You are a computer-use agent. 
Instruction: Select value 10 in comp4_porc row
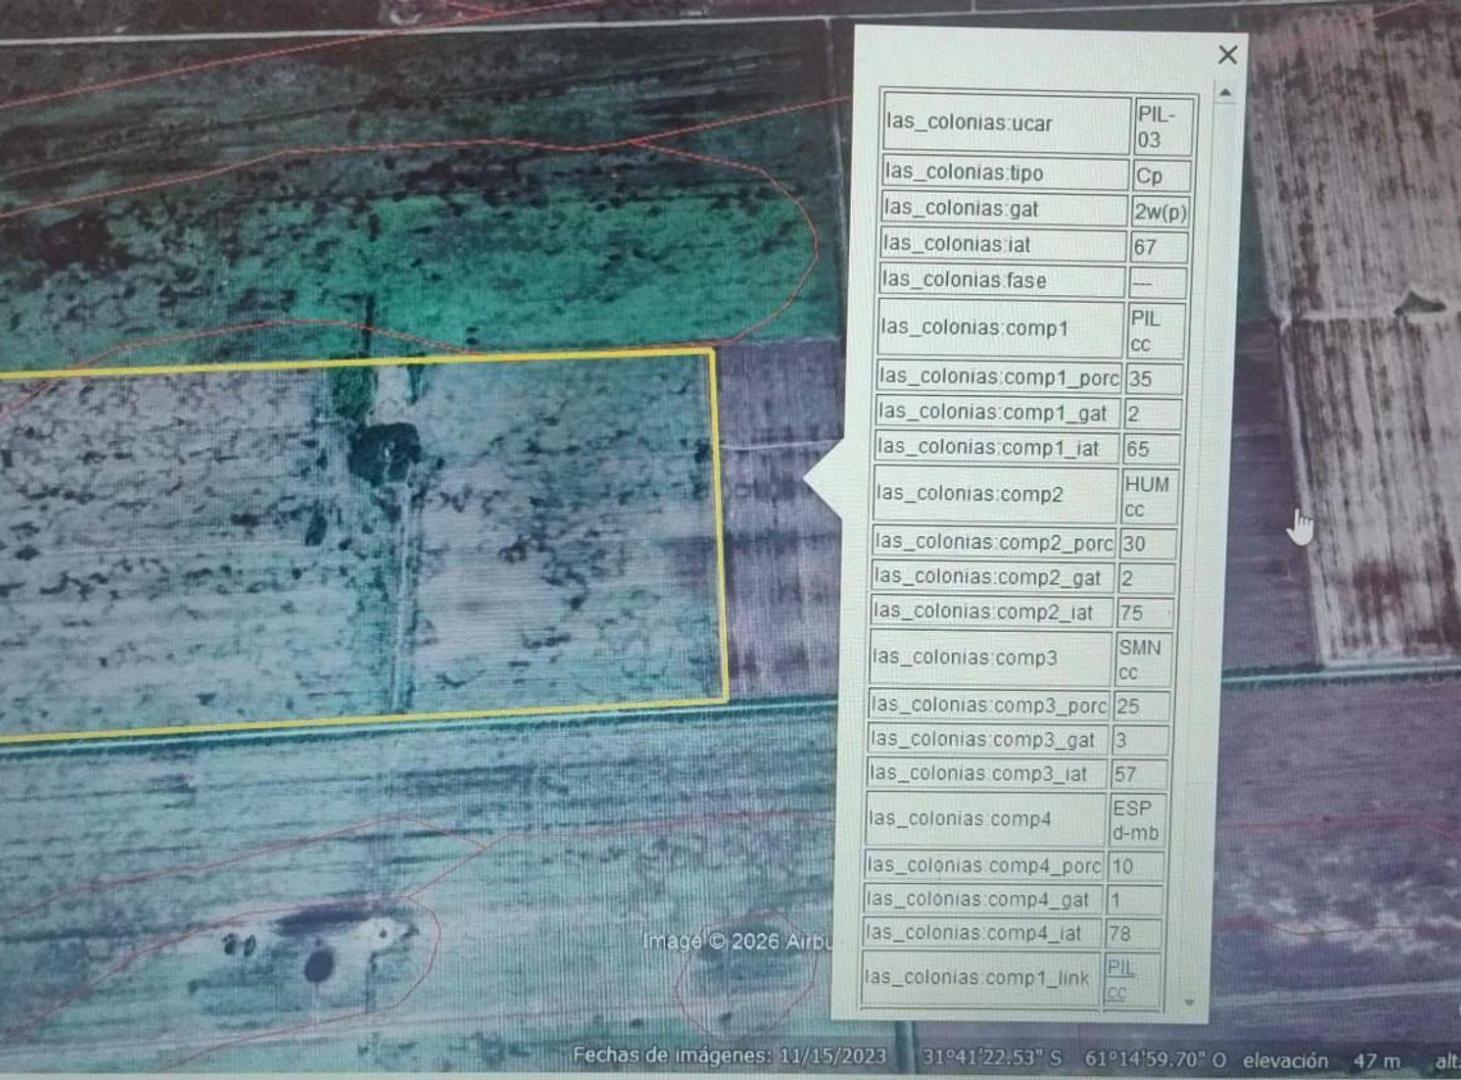1135,866
